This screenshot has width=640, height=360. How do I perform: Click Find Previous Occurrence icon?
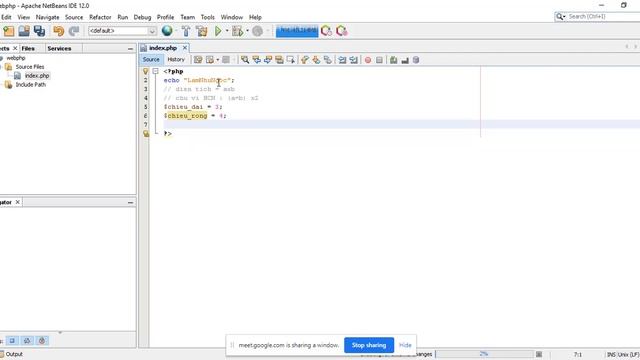tap(256, 60)
